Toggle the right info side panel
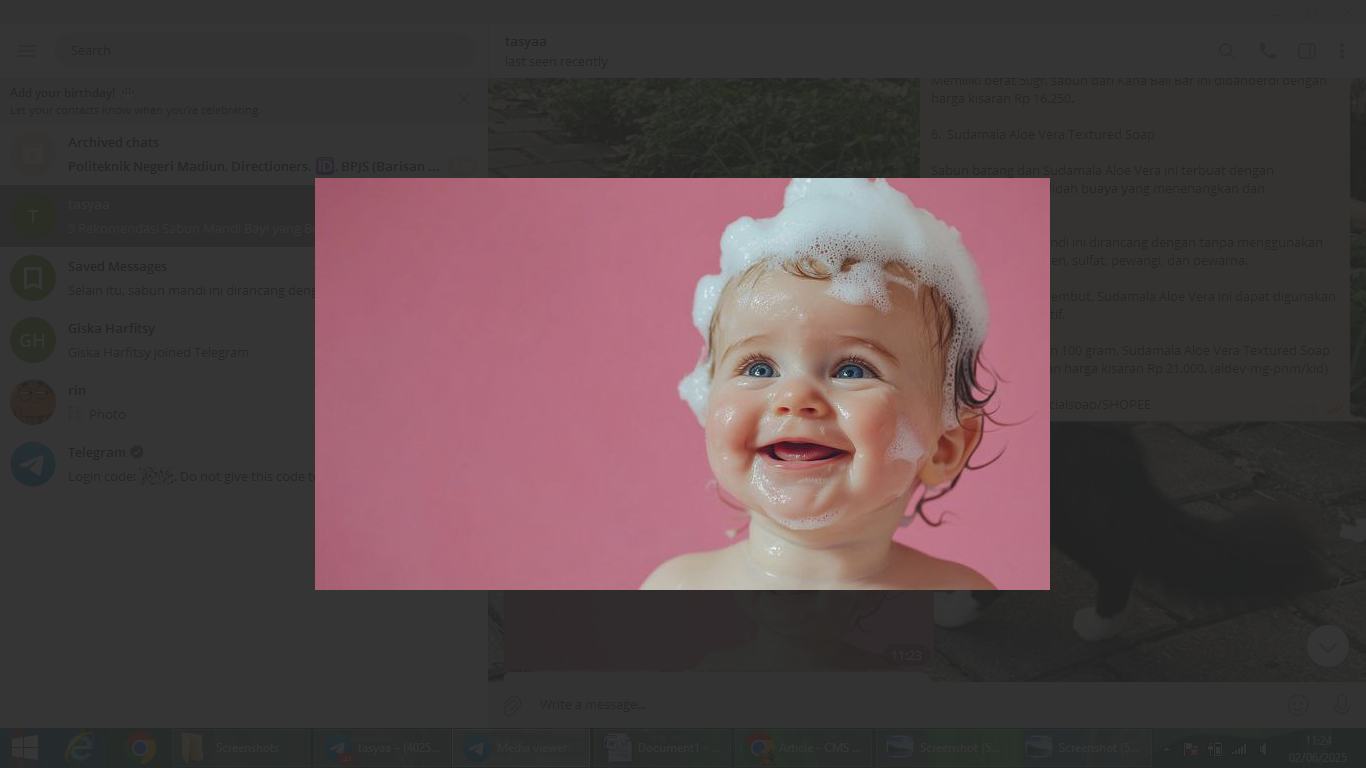The height and width of the screenshot is (768, 1366). tap(1306, 51)
